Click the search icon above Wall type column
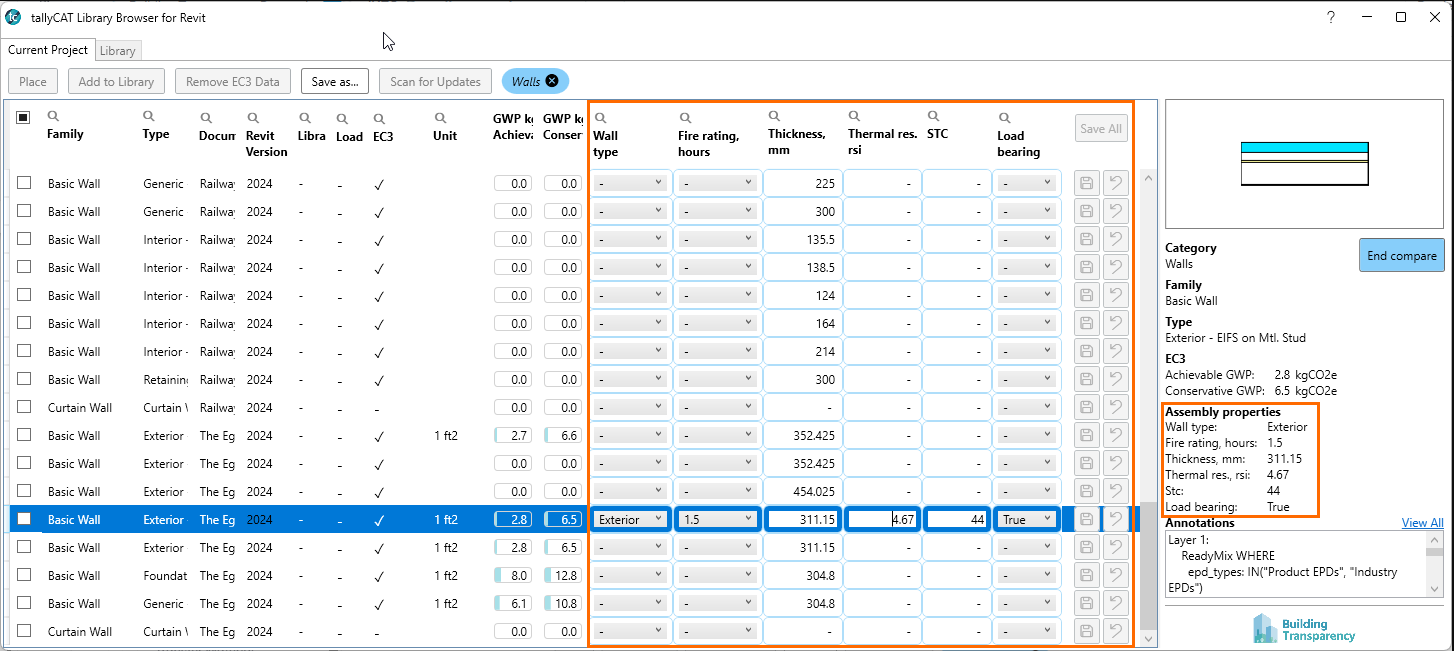 (x=600, y=118)
